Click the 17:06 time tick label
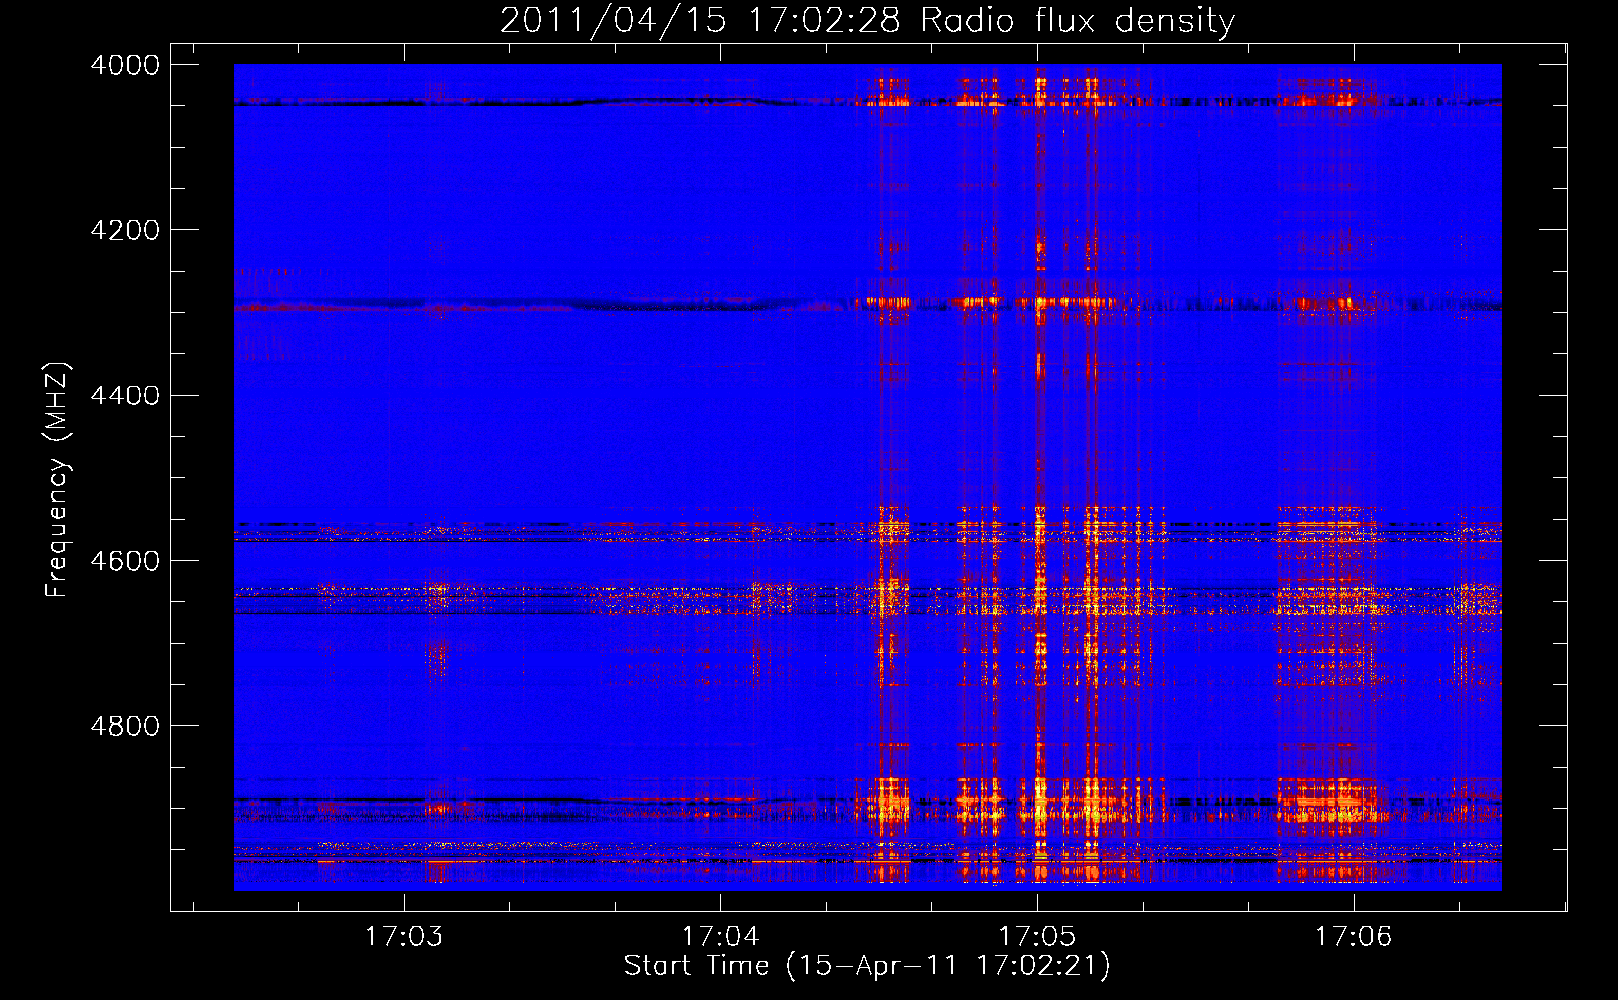 point(1353,936)
